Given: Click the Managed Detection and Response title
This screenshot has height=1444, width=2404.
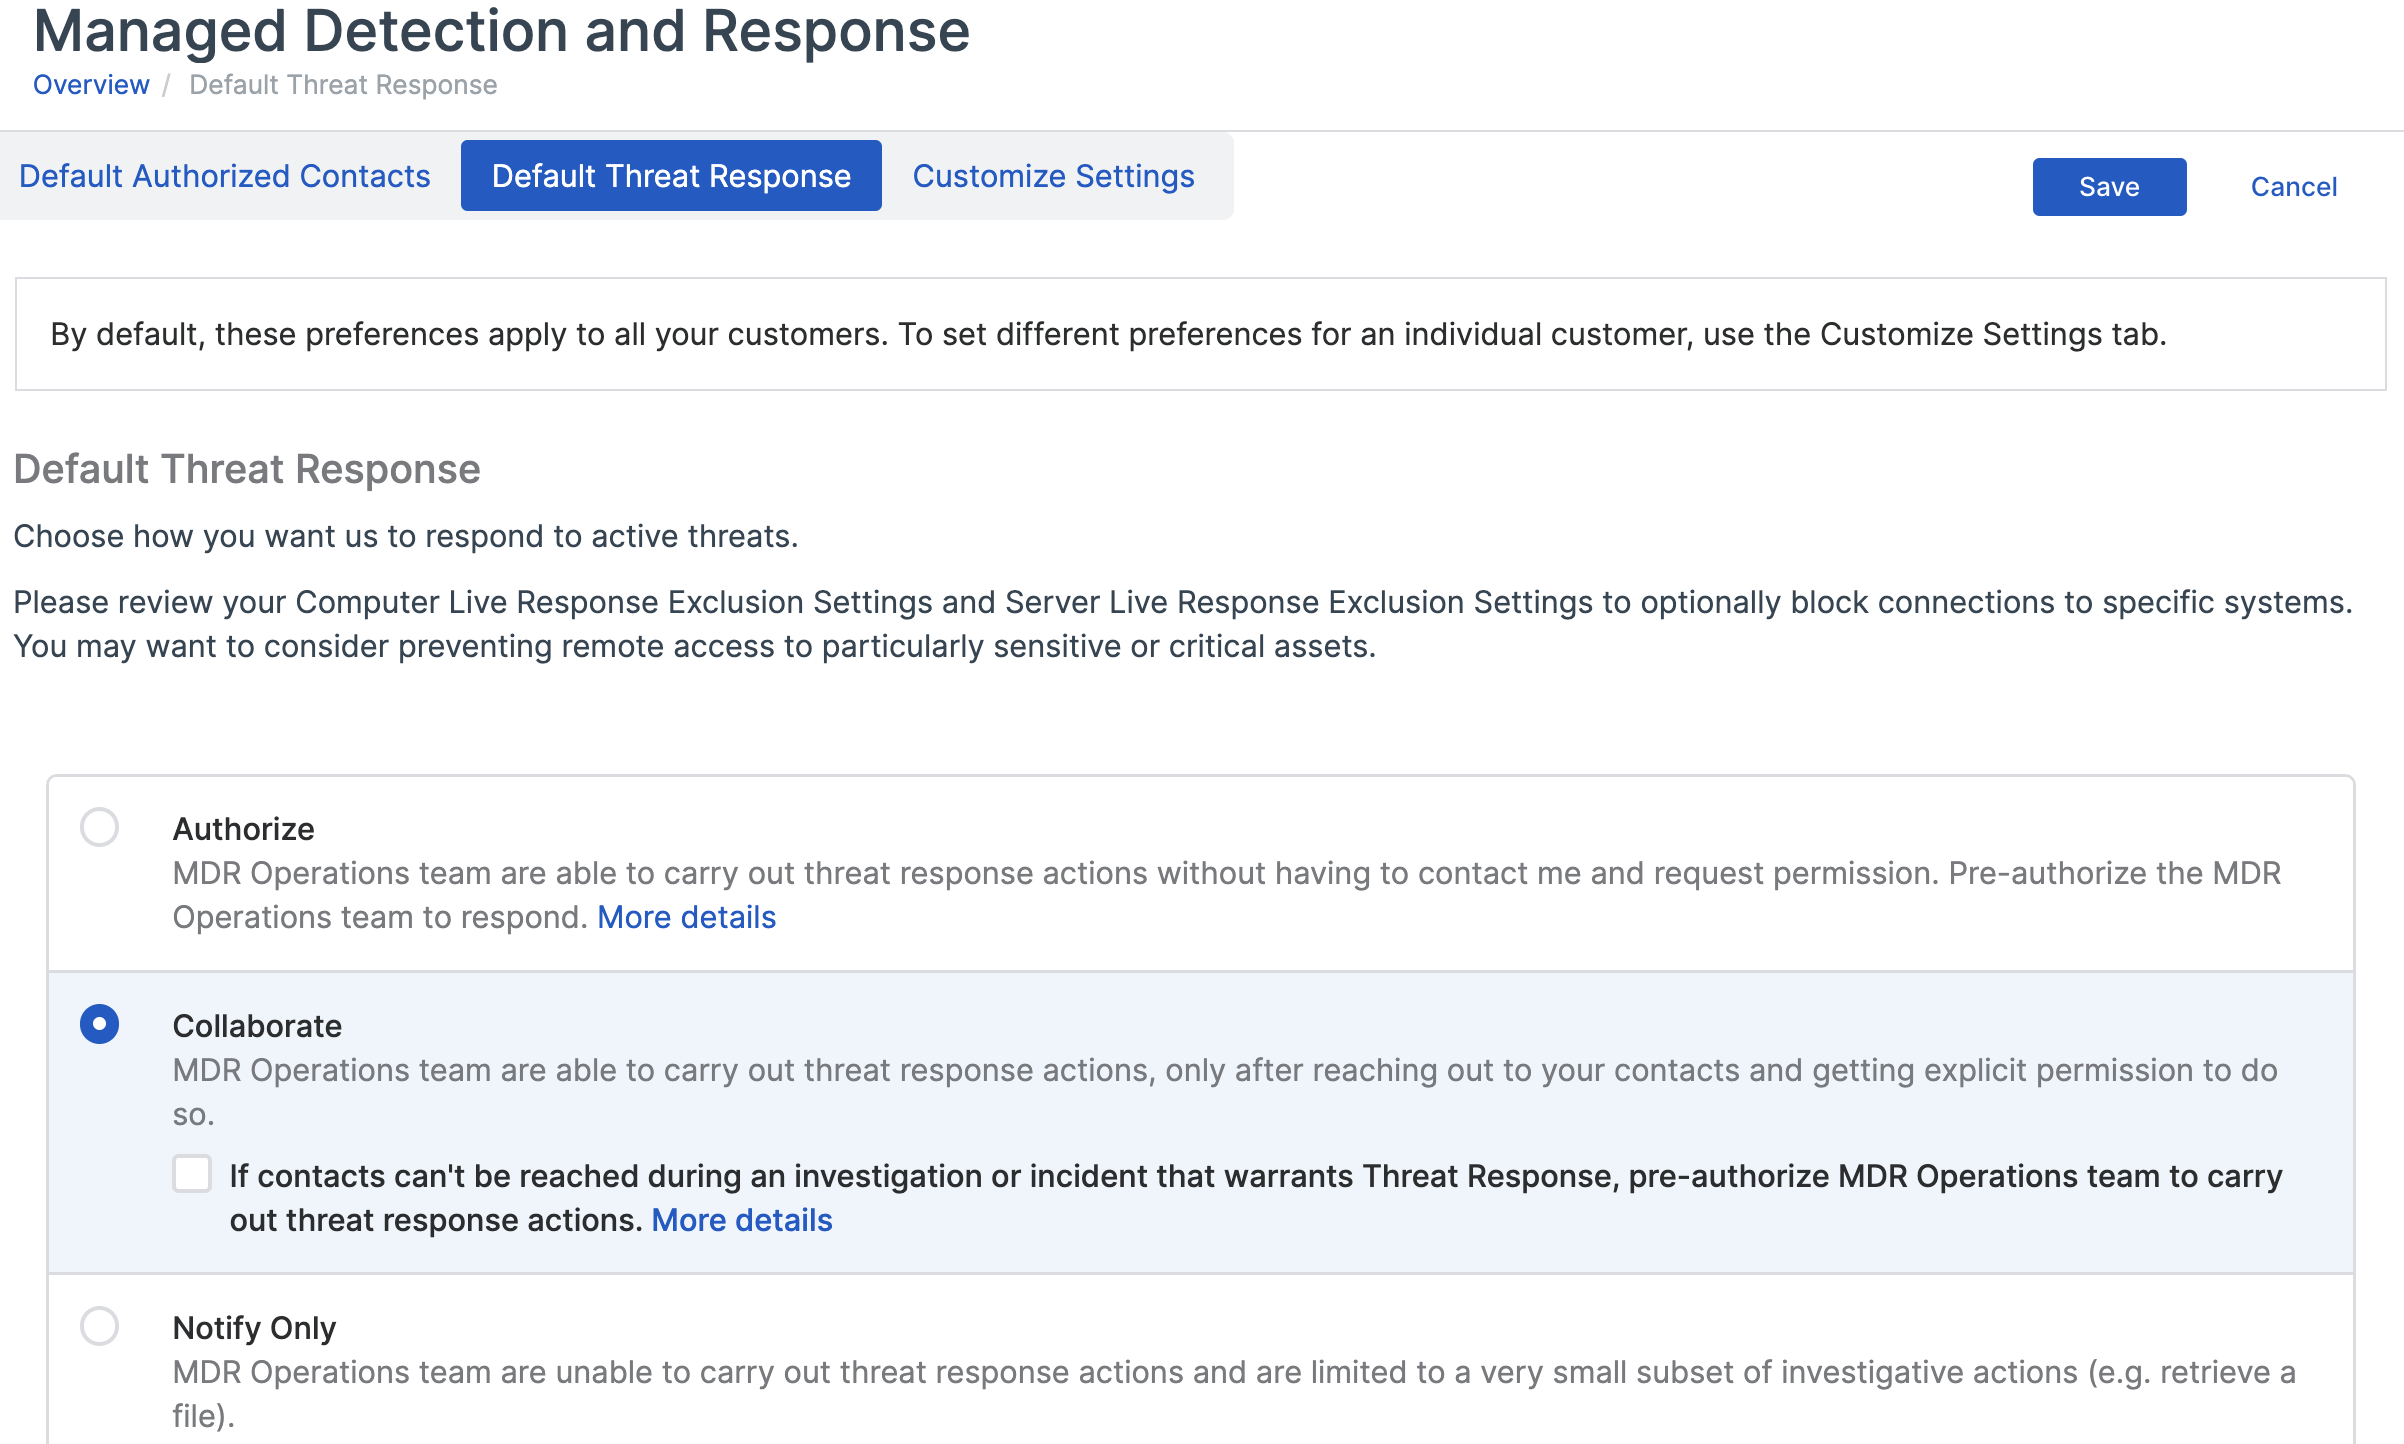Looking at the screenshot, I should click(501, 30).
